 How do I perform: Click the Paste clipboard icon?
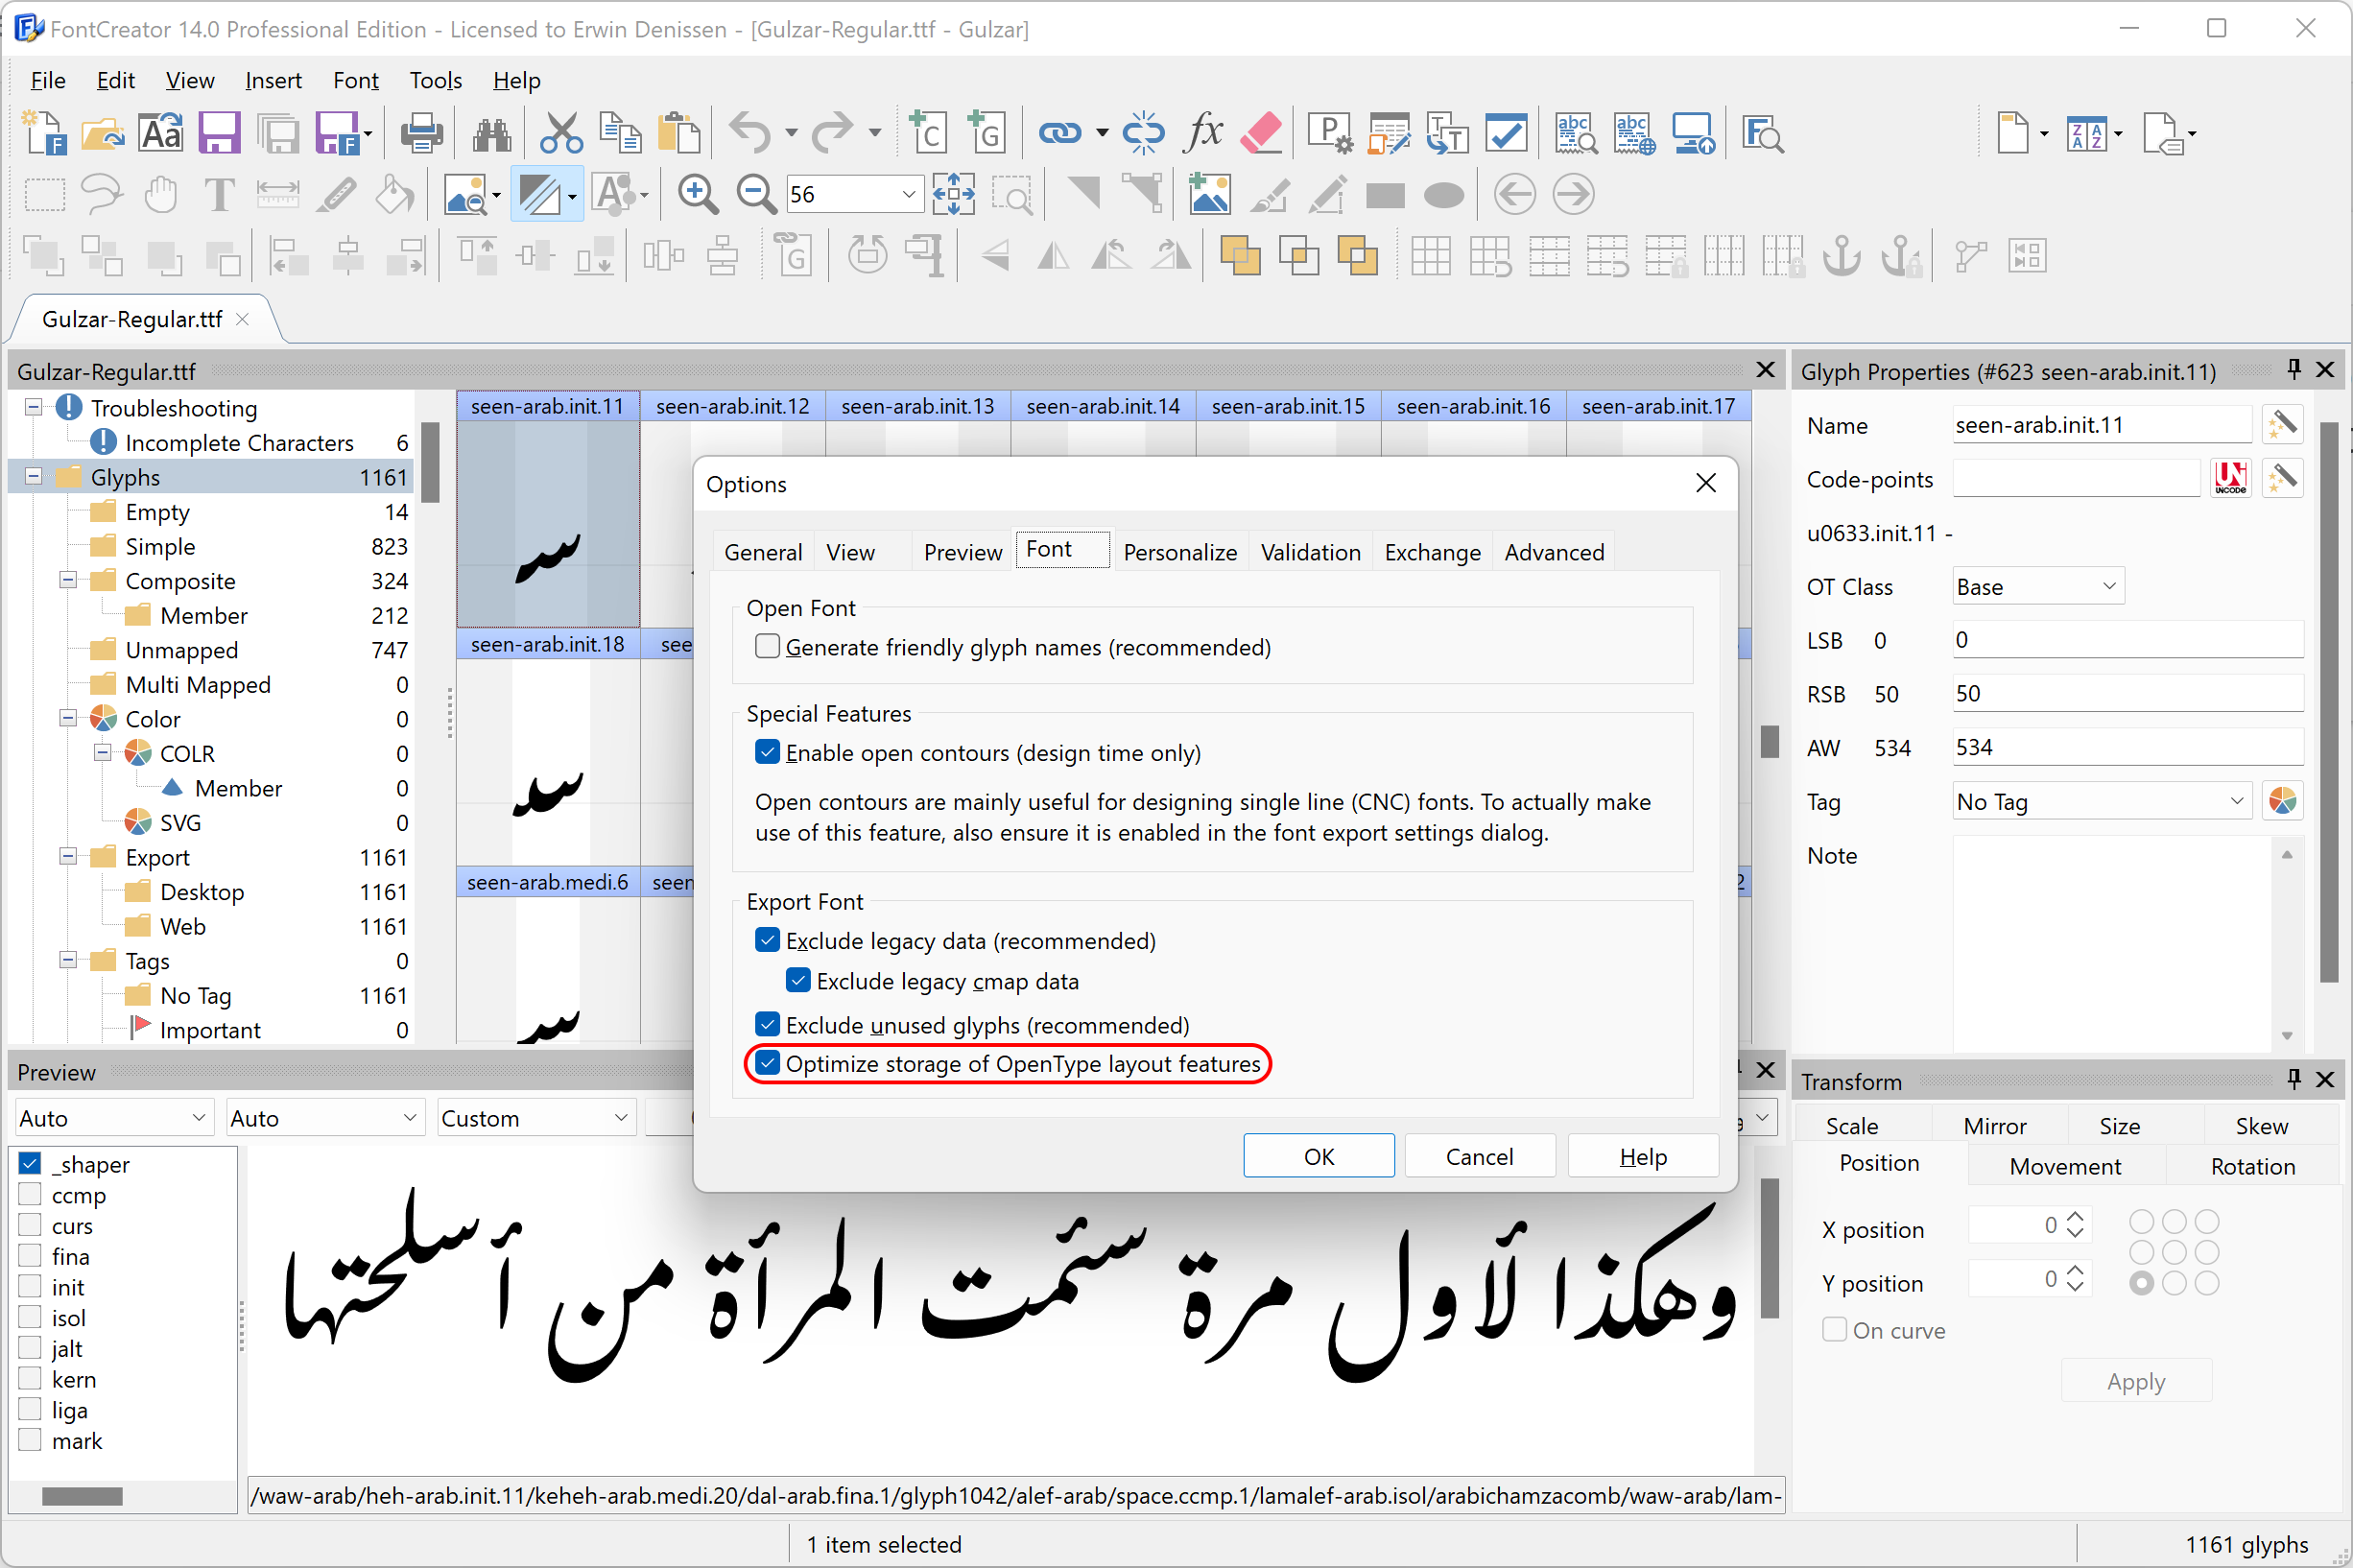[x=679, y=133]
